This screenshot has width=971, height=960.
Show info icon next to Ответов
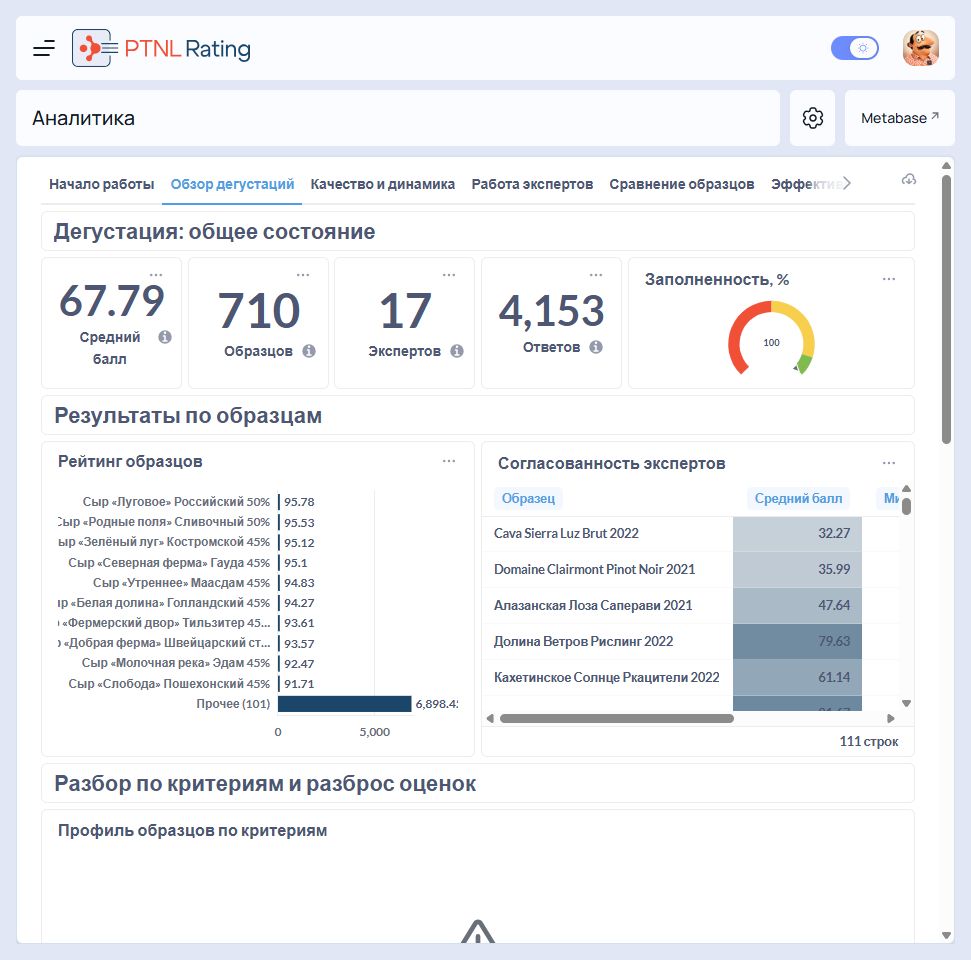point(596,347)
